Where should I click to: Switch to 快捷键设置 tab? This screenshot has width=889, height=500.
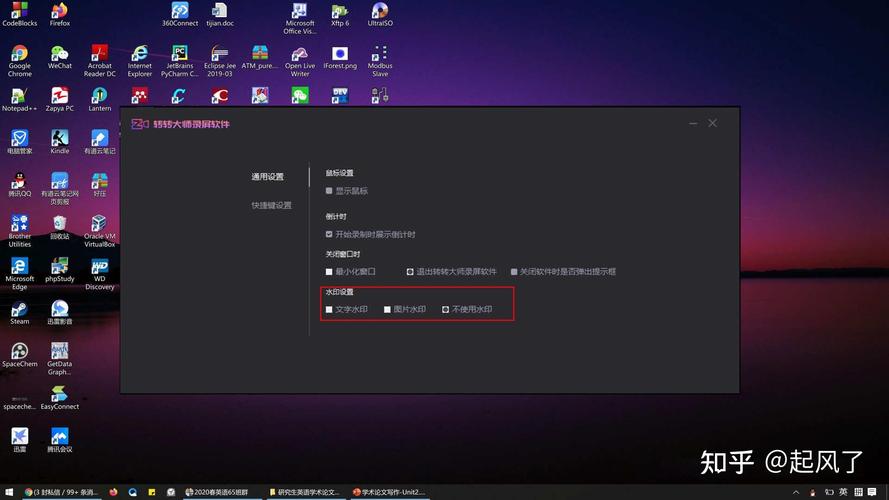point(272,205)
